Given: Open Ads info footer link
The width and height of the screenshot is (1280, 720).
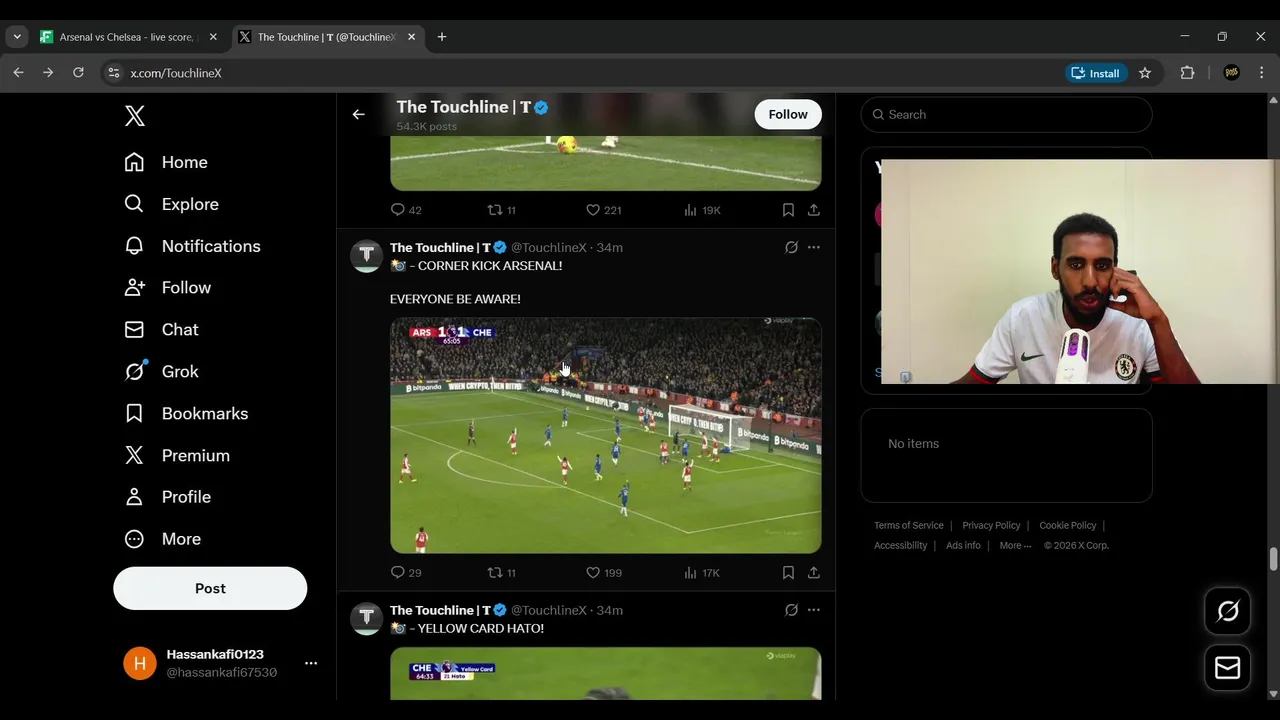Looking at the screenshot, I should click(963, 546).
